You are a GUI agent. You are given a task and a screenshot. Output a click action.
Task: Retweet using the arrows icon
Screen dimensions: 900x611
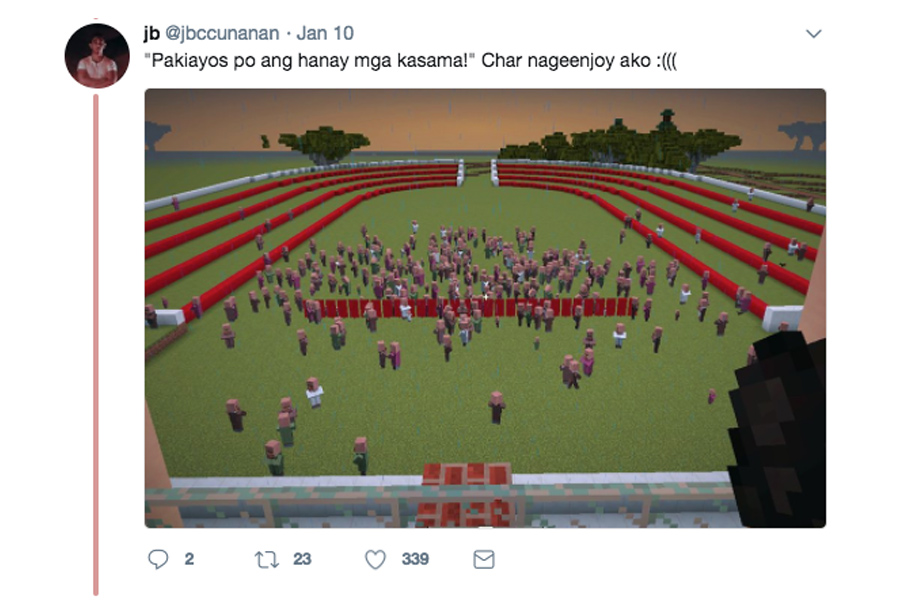tap(267, 559)
